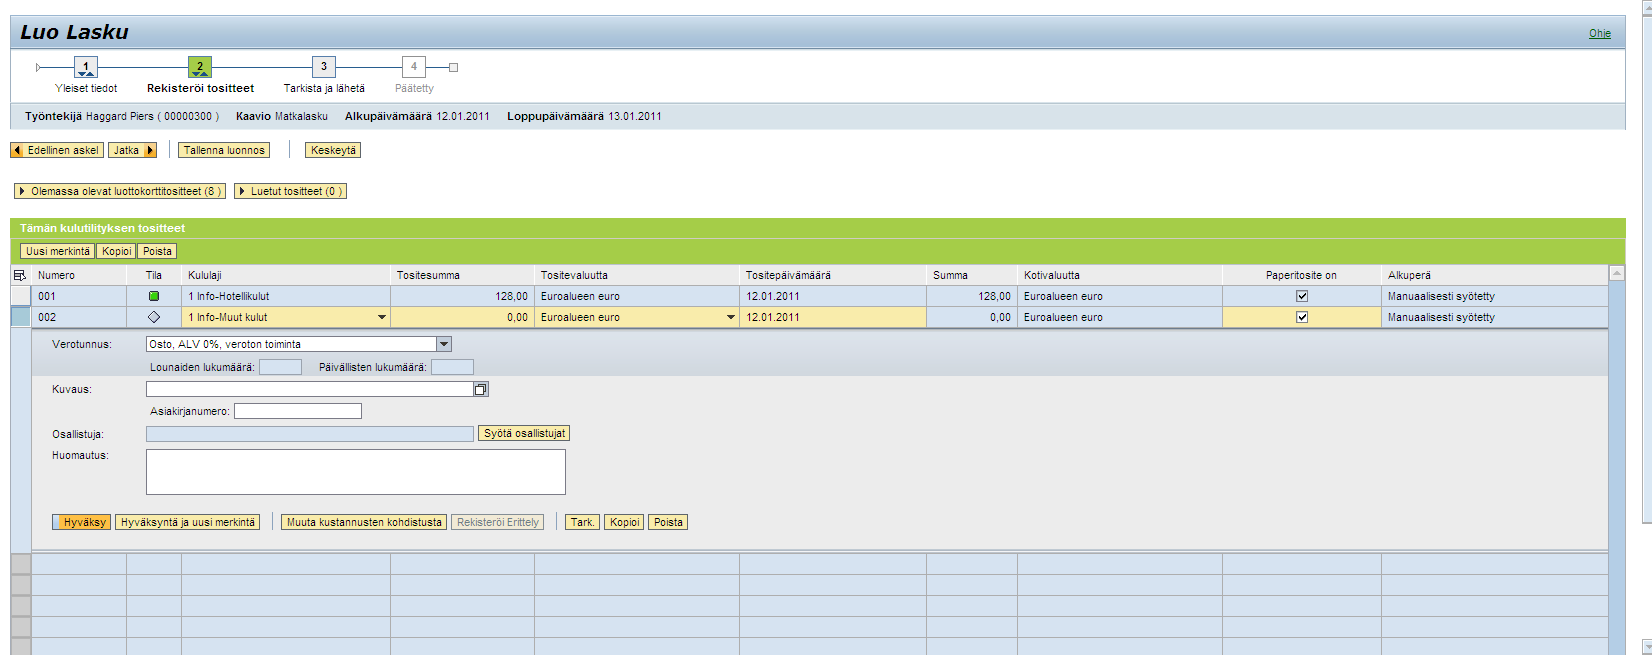Click the Tositepäivämäärä field of row 002

tap(833, 317)
